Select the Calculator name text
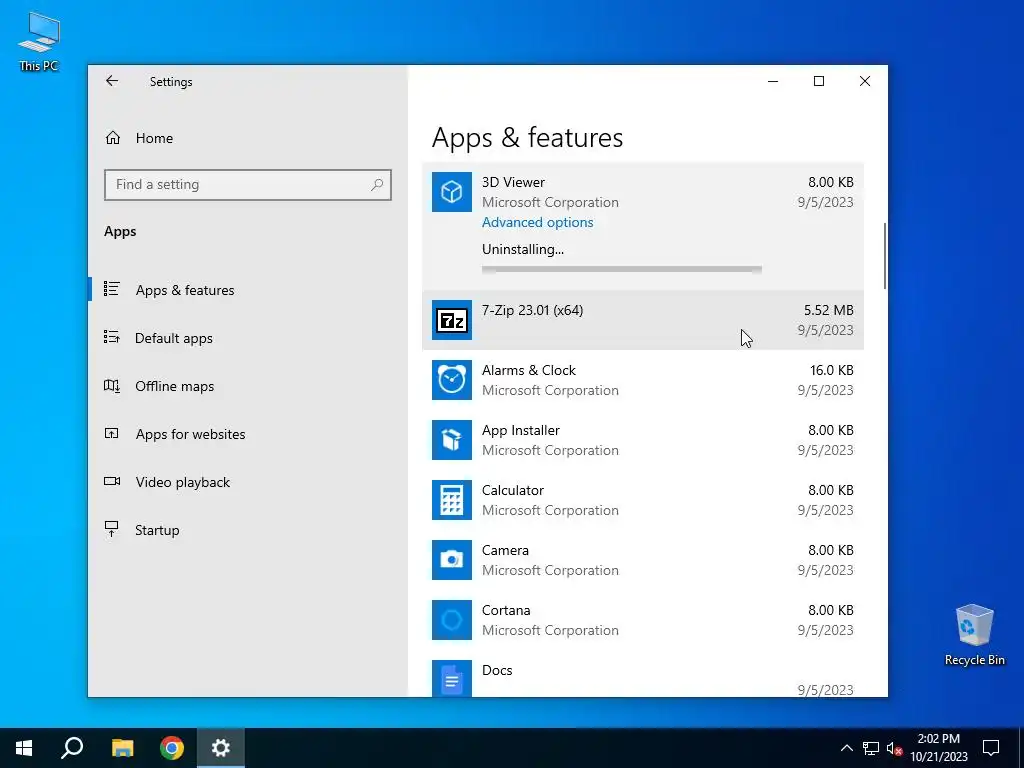 tap(513, 490)
